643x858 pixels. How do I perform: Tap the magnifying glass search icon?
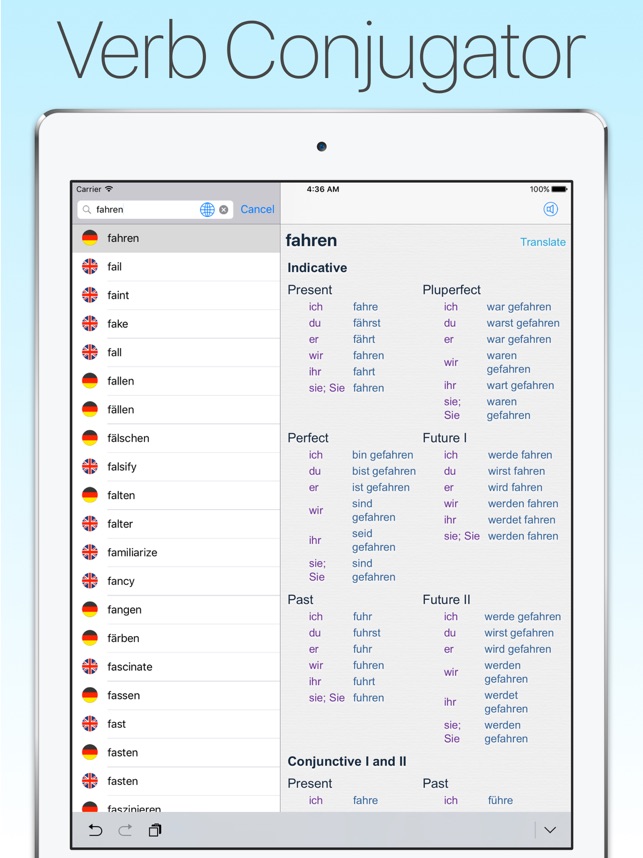(87, 210)
